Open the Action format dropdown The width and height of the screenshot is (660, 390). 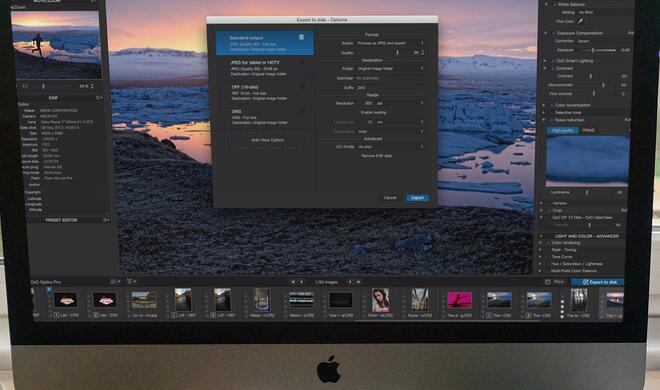click(x=390, y=43)
